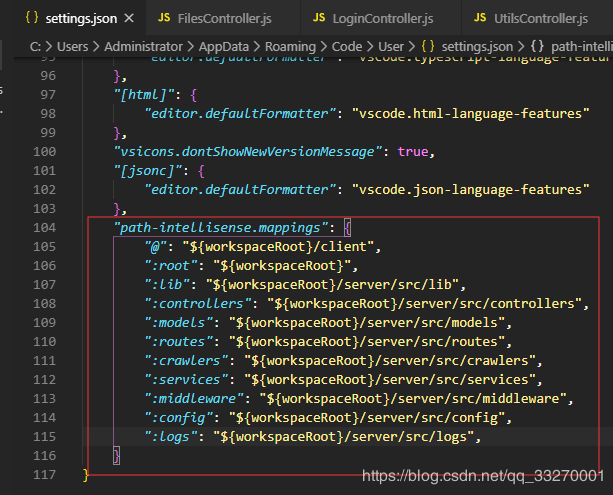Click "${workspaceRoot}/server/src/lib" value
The height and width of the screenshot is (495, 613).
pos(332,285)
